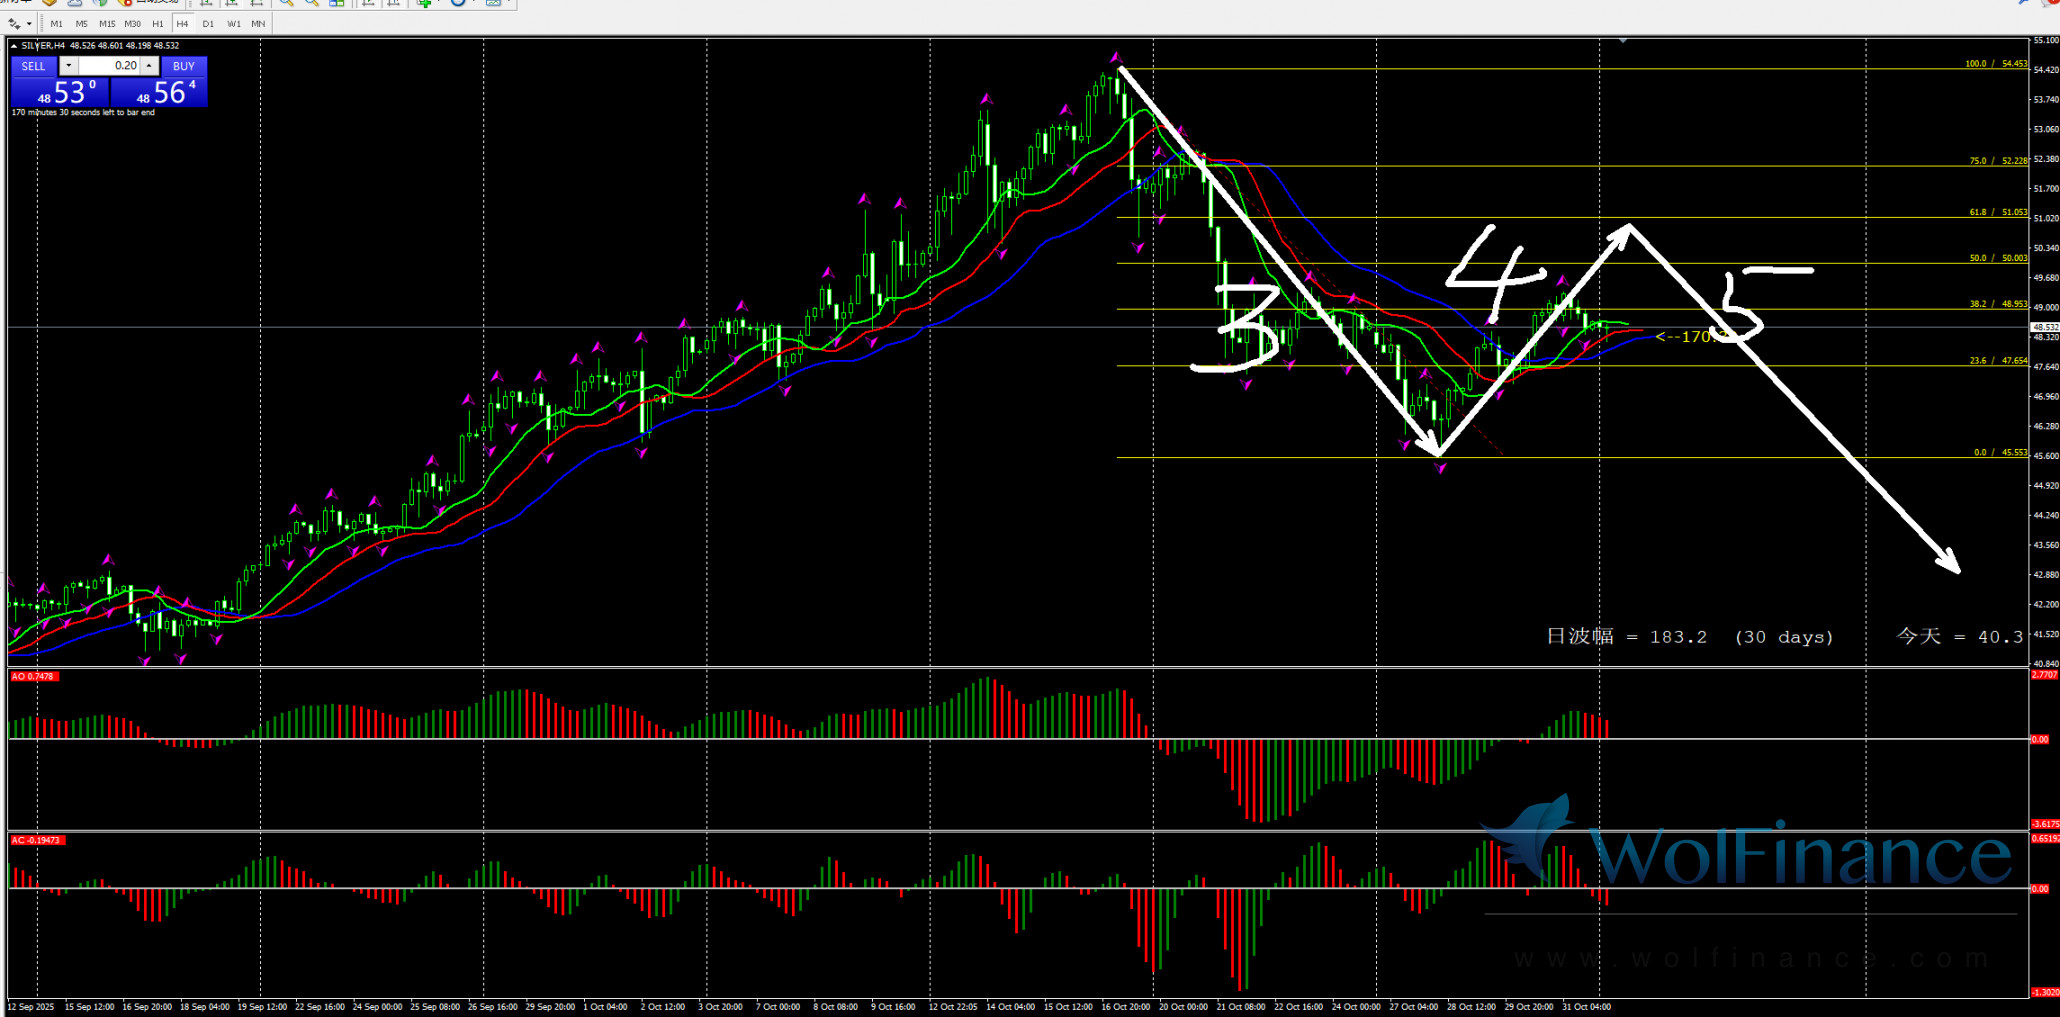Decrease lot volume with down arrow
Image resolution: width=2060 pixels, height=1017 pixels.
click(x=68, y=66)
